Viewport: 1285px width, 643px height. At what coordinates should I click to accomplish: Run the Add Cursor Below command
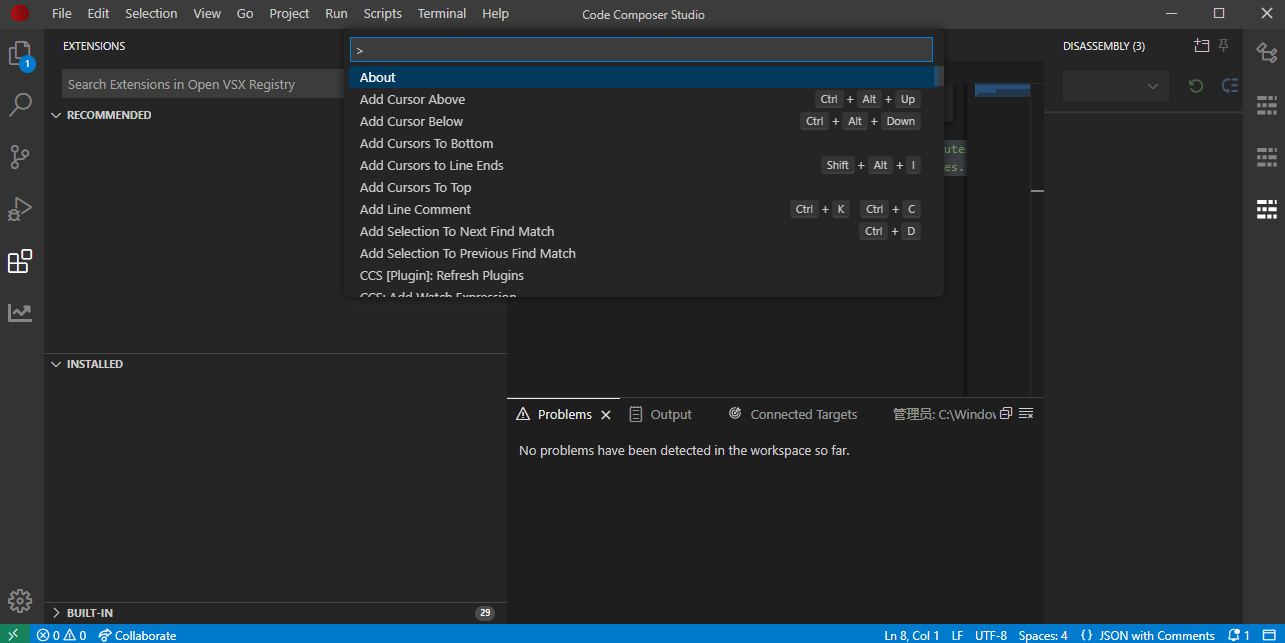641,121
